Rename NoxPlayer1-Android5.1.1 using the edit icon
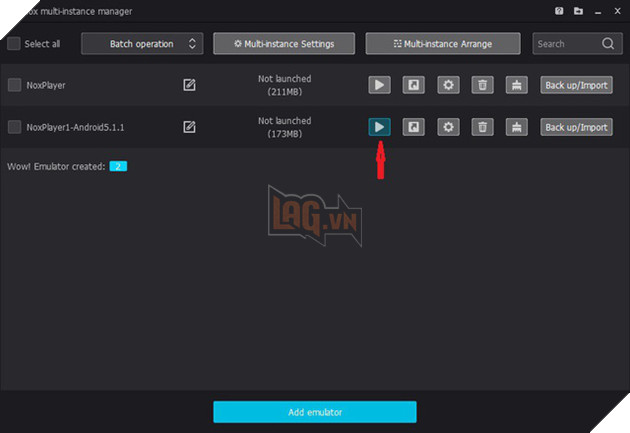The height and width of the screenshot is (433, 630). [189, 127]
